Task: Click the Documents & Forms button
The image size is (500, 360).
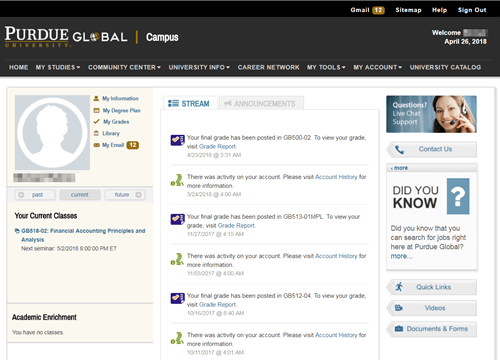Action: coord(432,329)
